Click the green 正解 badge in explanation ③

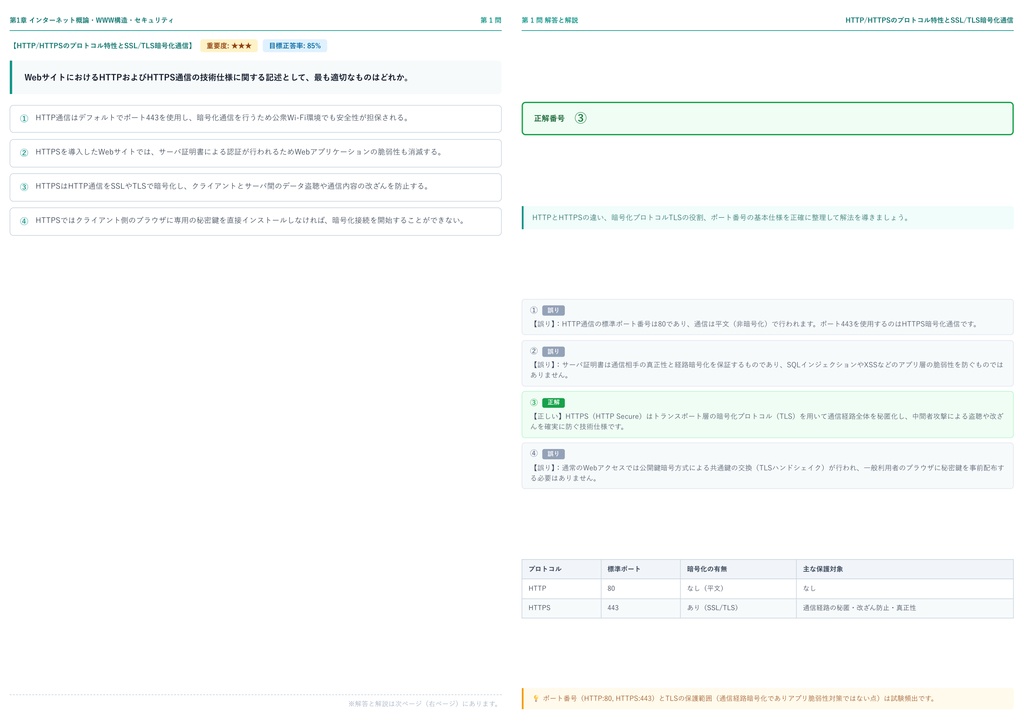553,403
